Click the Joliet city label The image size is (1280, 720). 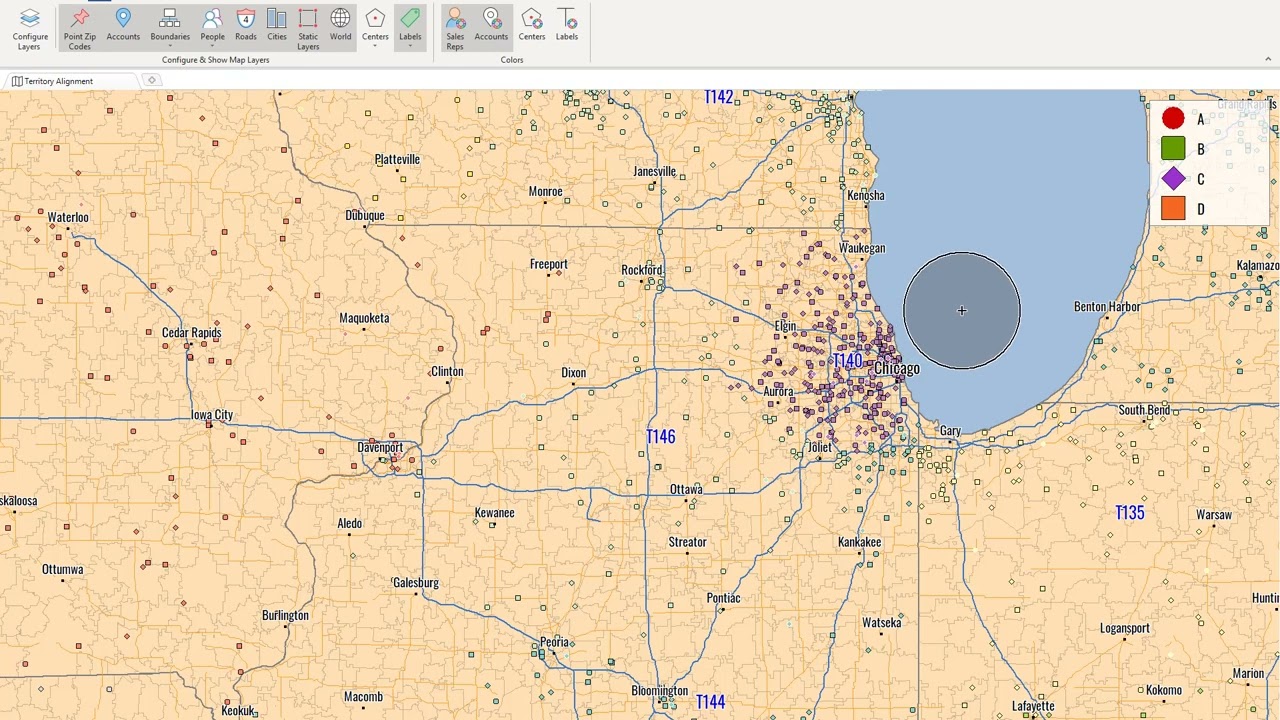coord(820,447)
